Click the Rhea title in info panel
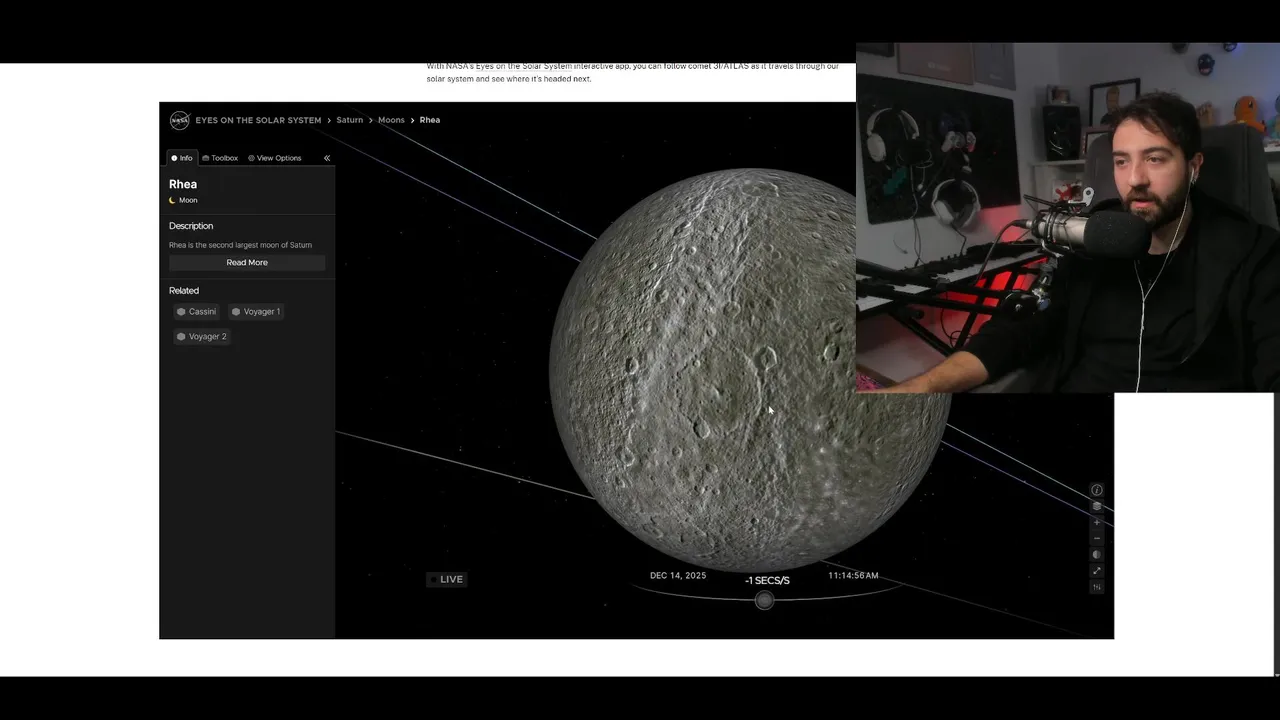1280x720 pixels. (x=183, y=184)
